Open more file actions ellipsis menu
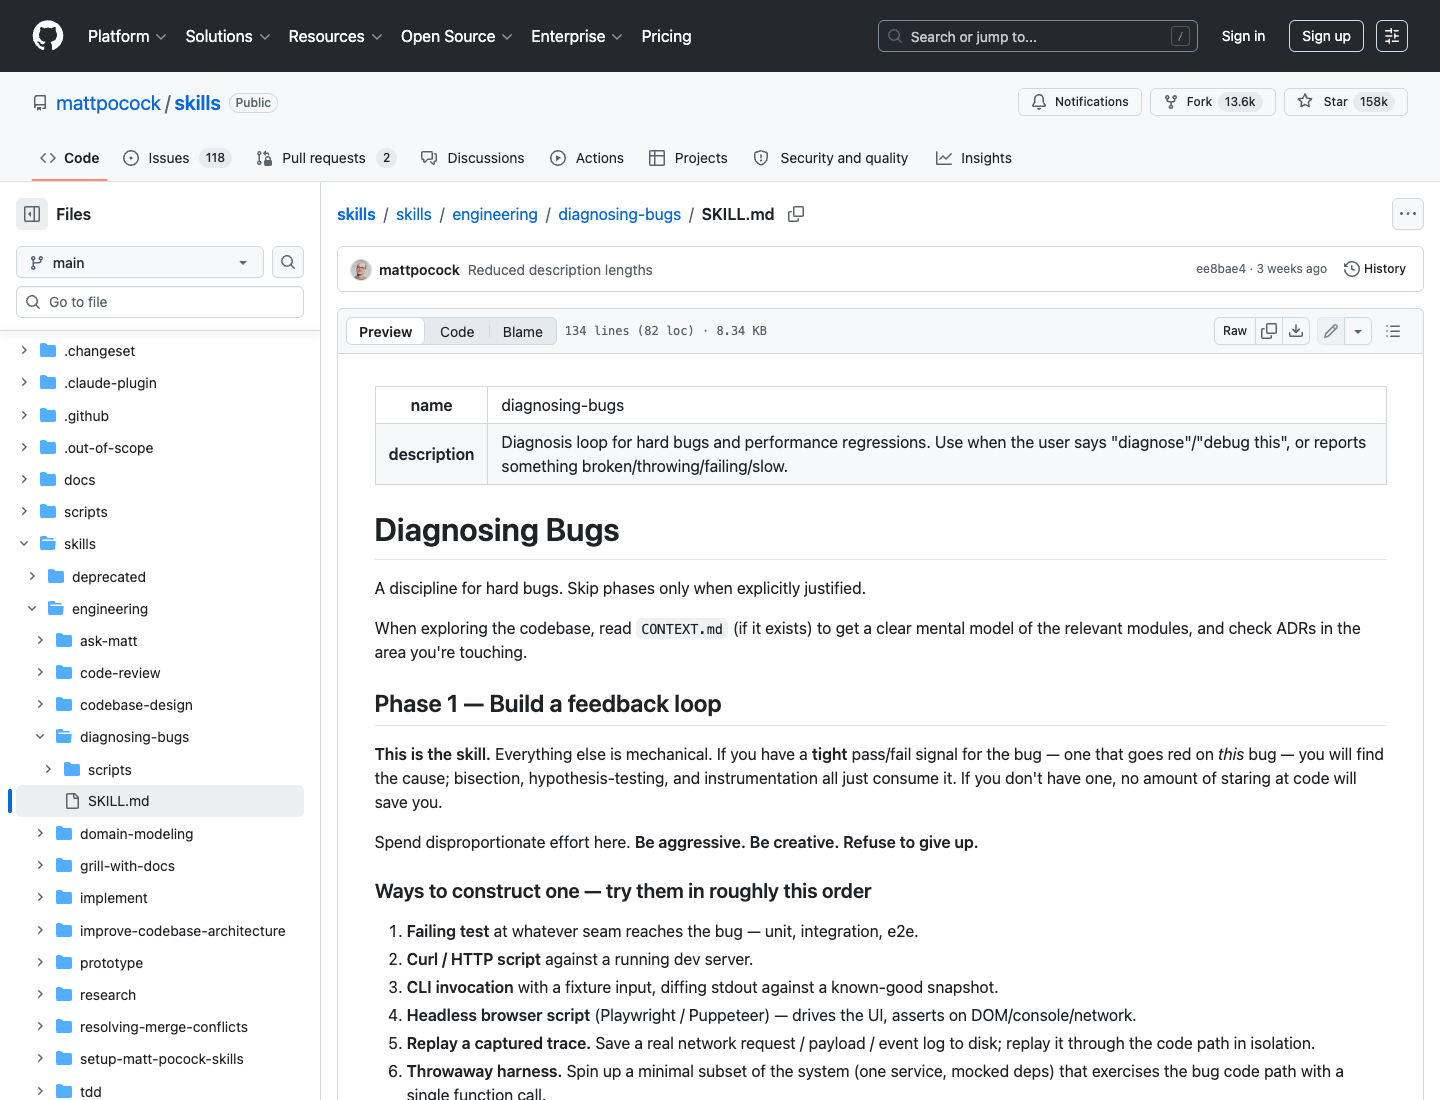The width and height of the screenshot is (1440, 1100). tap(1408, 214)
